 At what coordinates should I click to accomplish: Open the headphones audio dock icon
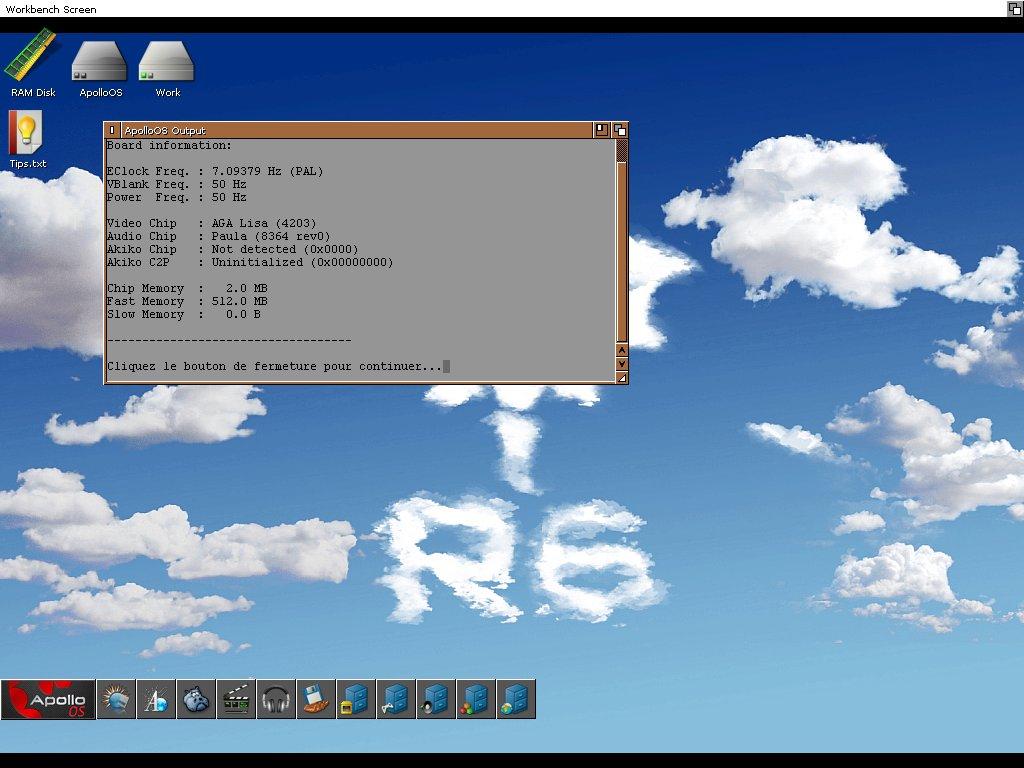click(276, 699)
